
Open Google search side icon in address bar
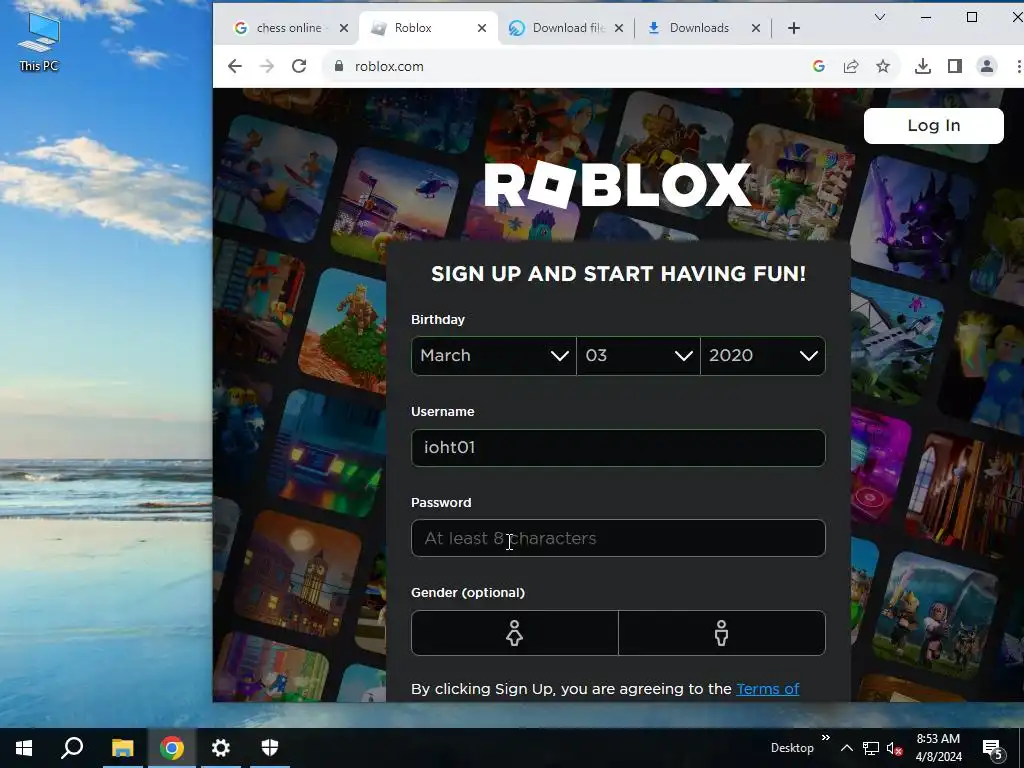819,66
